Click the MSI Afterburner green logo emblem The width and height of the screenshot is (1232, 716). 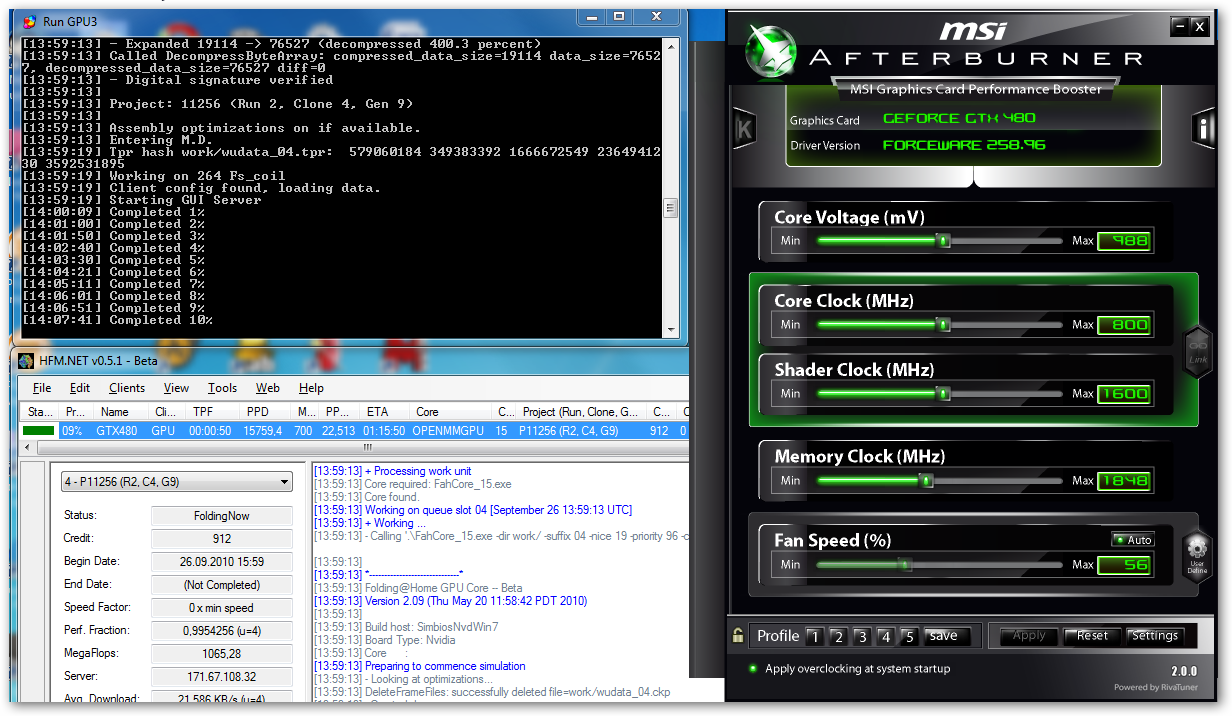pos(770,49)
